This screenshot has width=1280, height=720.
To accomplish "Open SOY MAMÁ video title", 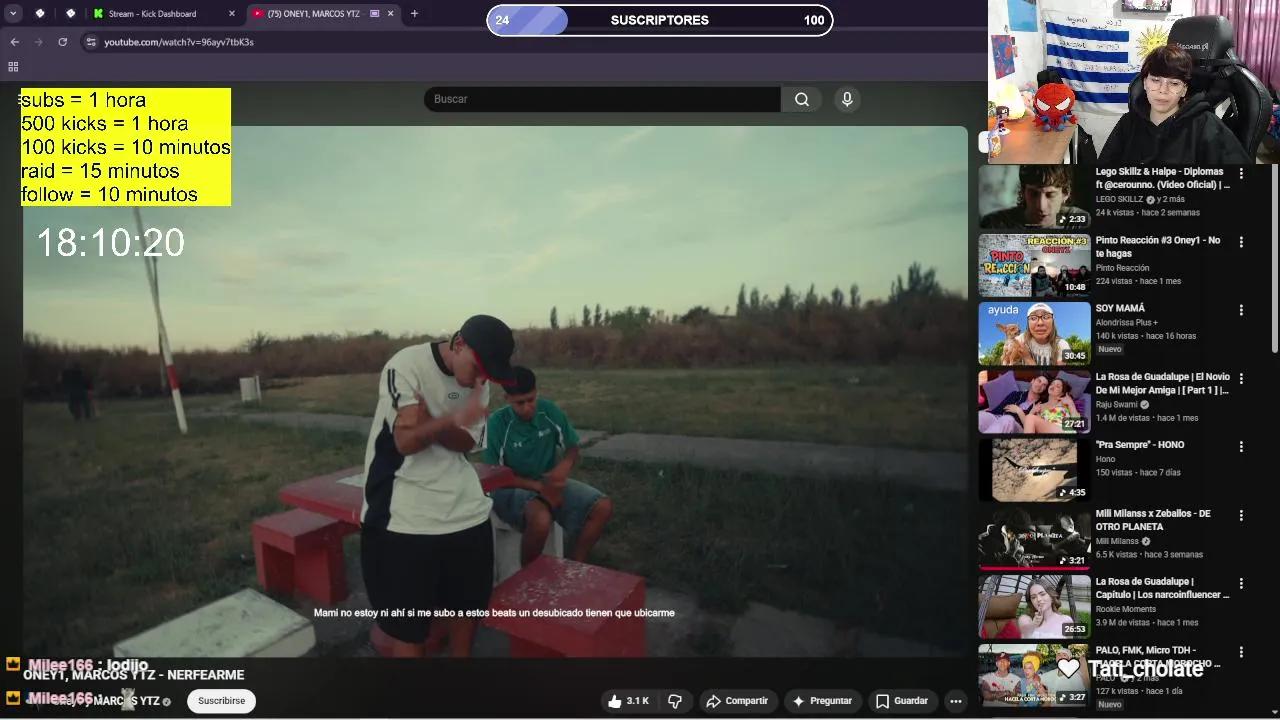I will click(x=1120, y=308).
